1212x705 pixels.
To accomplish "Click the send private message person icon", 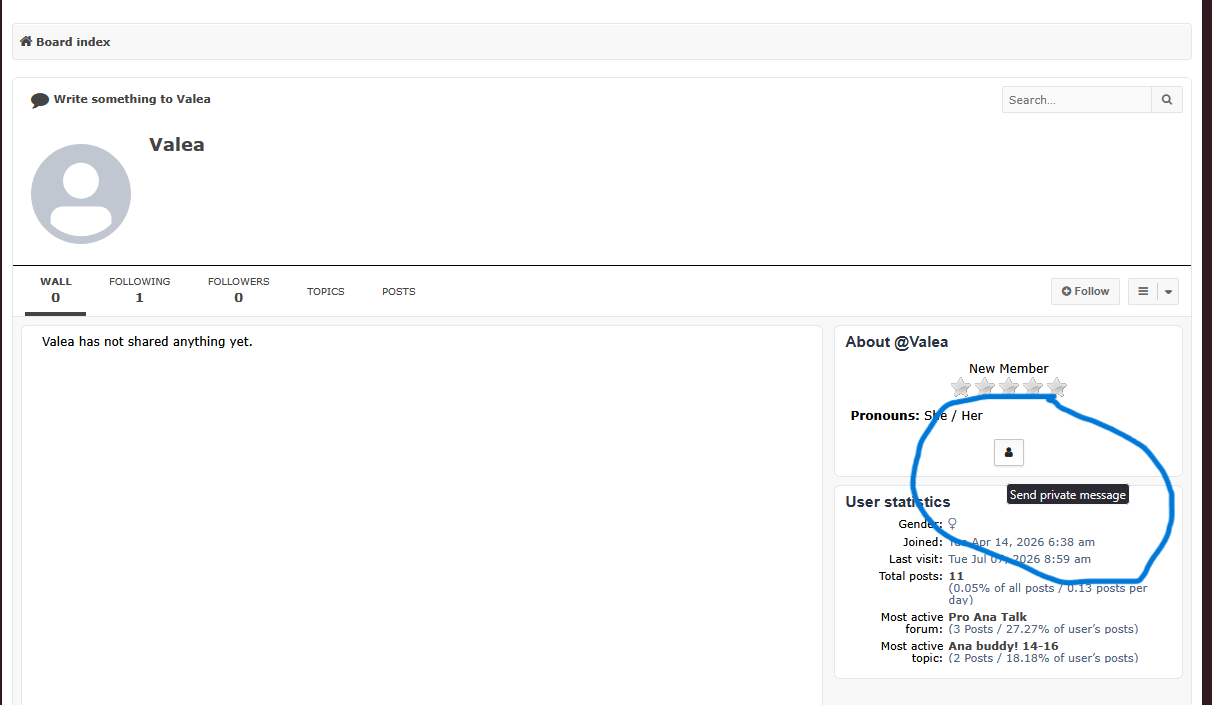I will click(x=1009, y=453).
